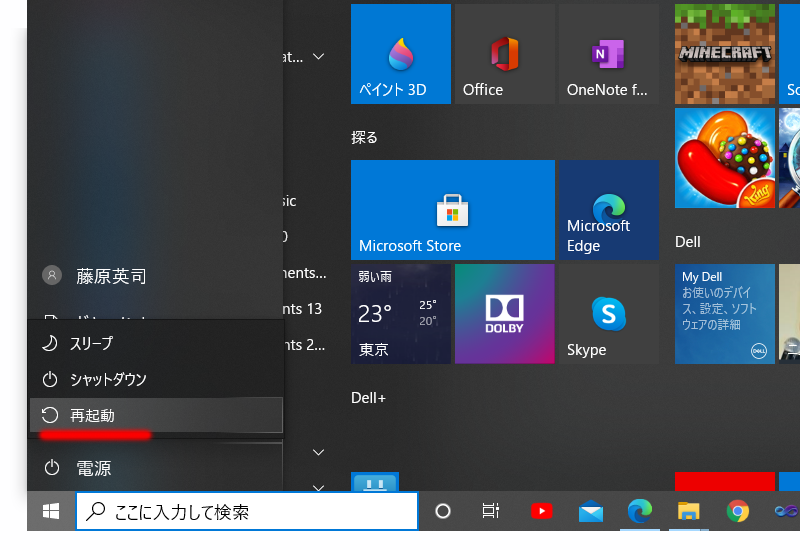Launch the Microsoft Edge tile
This screenshot has width=800, height=550.
point(609,210)
